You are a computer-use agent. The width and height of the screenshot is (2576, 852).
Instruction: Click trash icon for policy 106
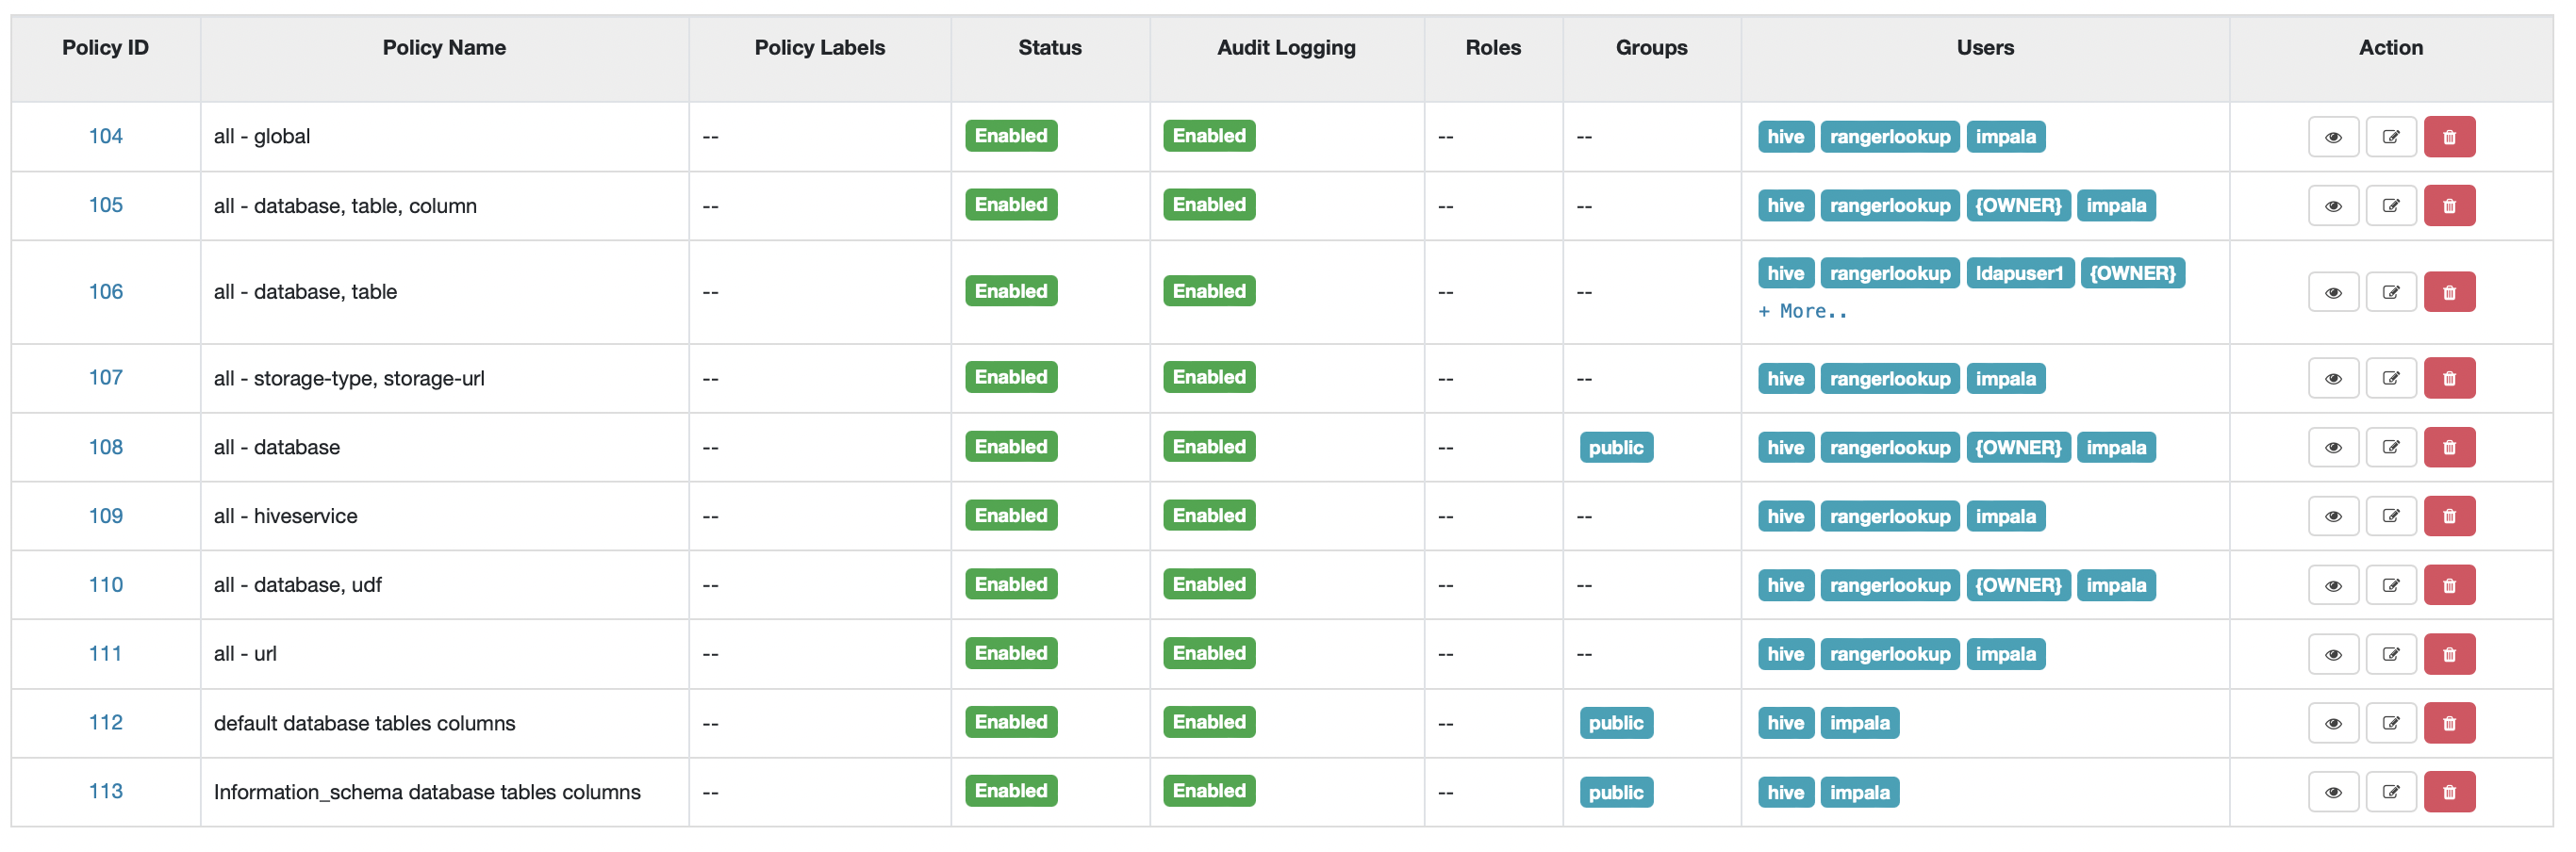[x=2448, y=292]
